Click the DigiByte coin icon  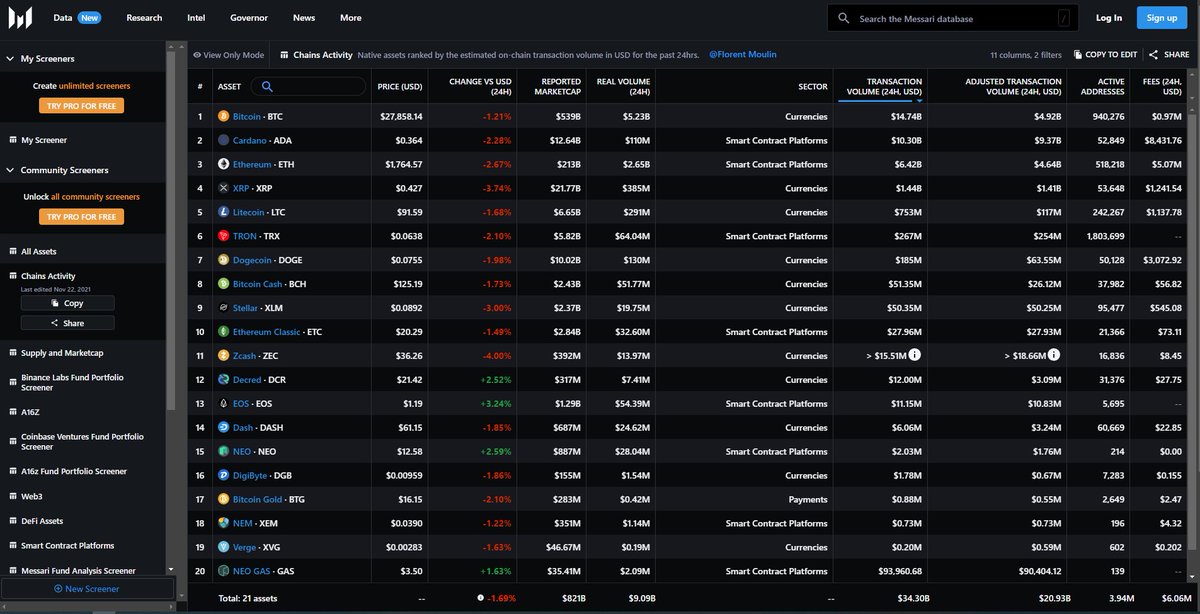coord(223,476)
